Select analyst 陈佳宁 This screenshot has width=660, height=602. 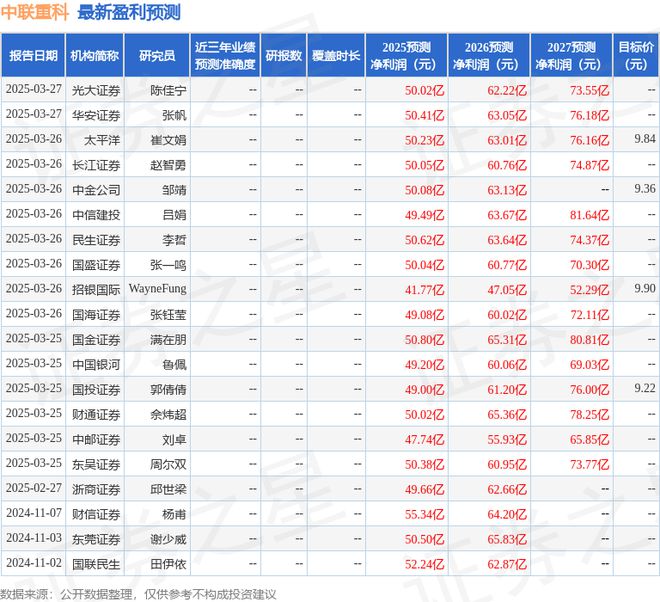click(168, 91)
